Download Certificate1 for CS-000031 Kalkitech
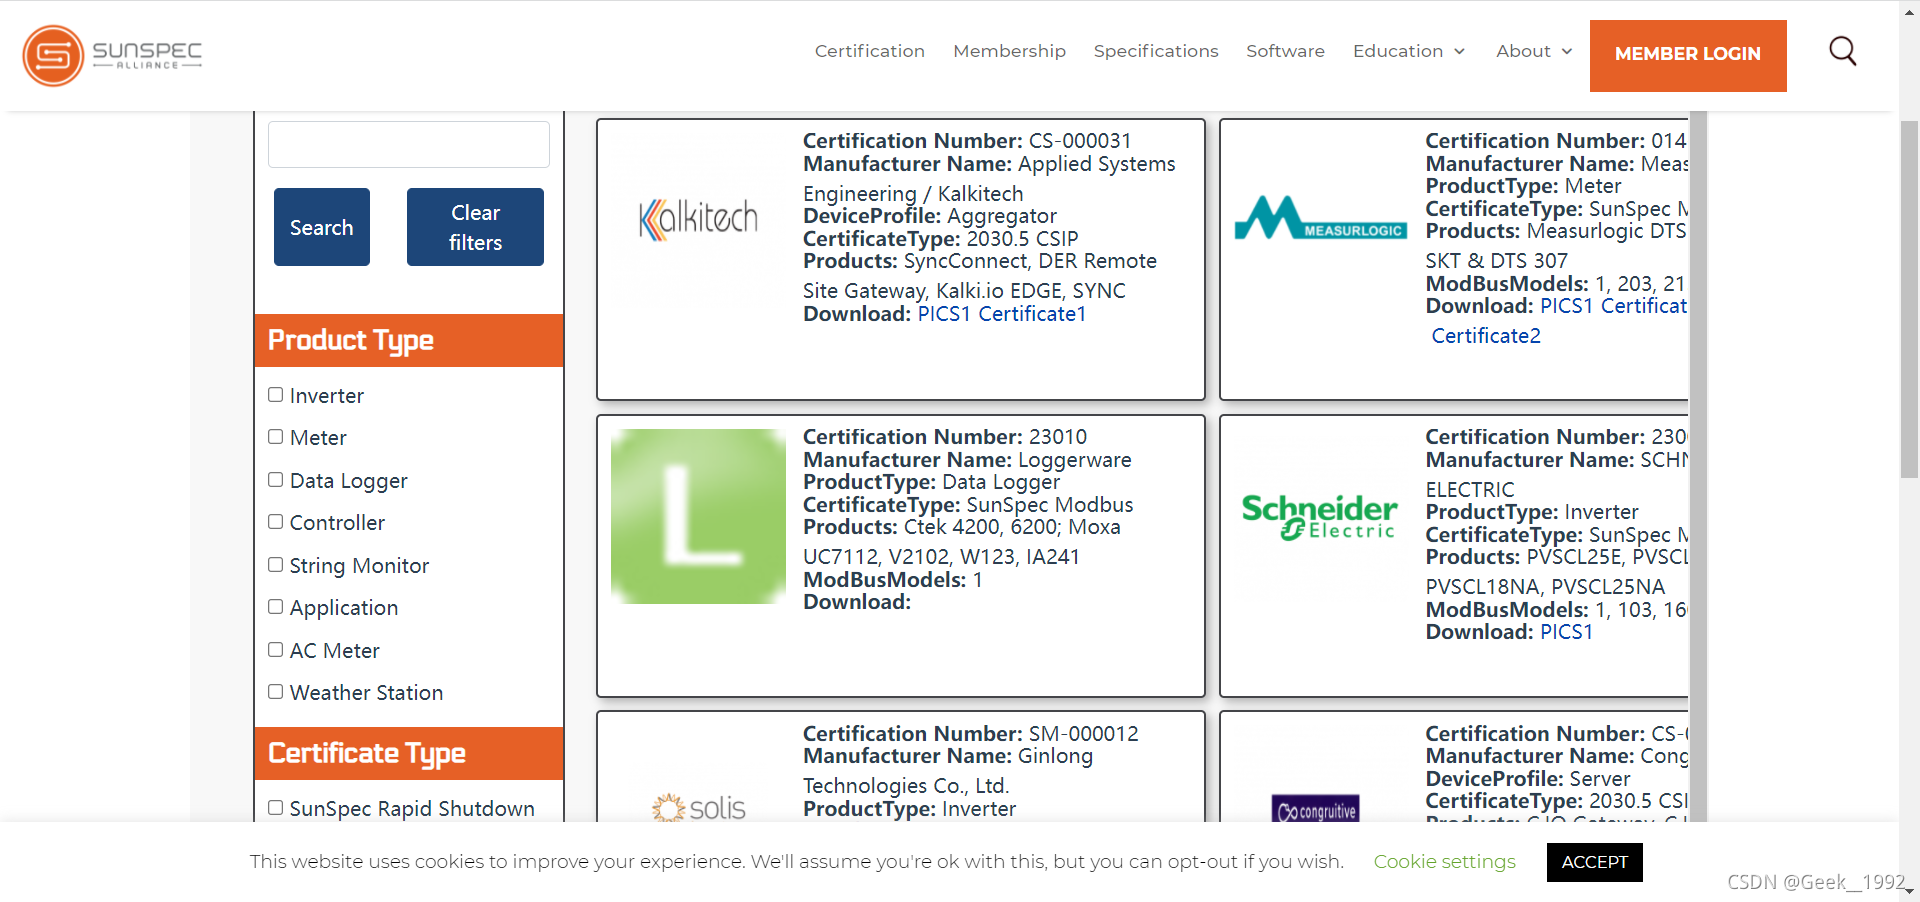The image size is (1920, 902). pyautogui.click(x=1032, y=314)
